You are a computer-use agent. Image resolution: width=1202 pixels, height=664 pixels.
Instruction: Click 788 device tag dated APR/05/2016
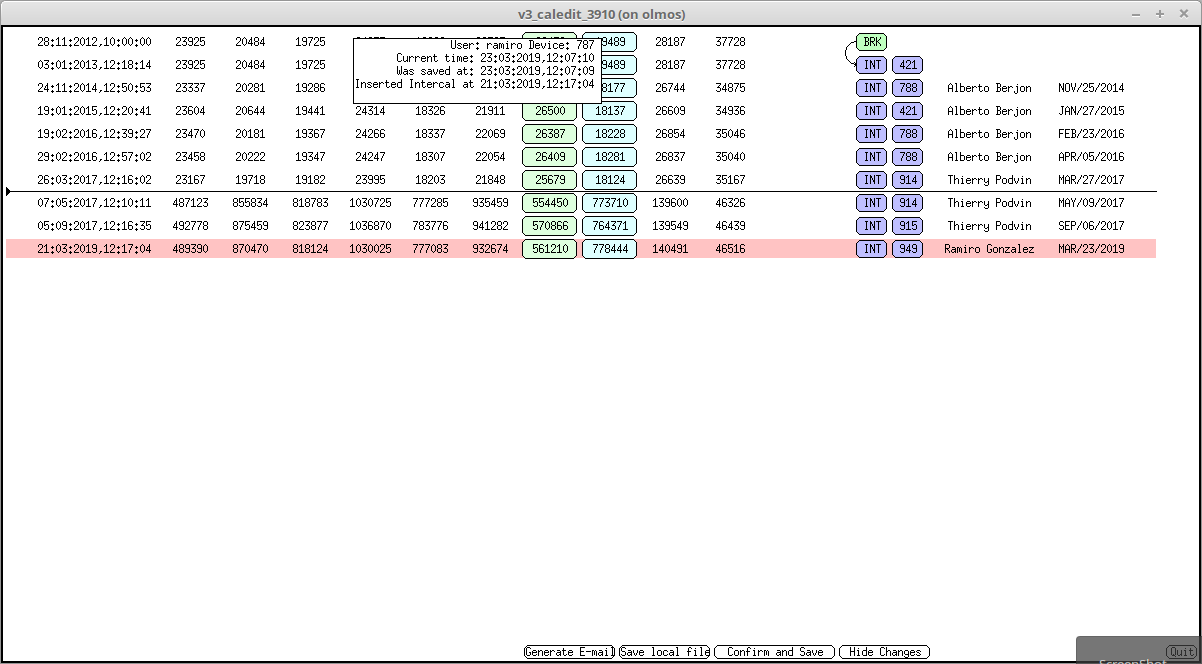[x=907, y=157]
